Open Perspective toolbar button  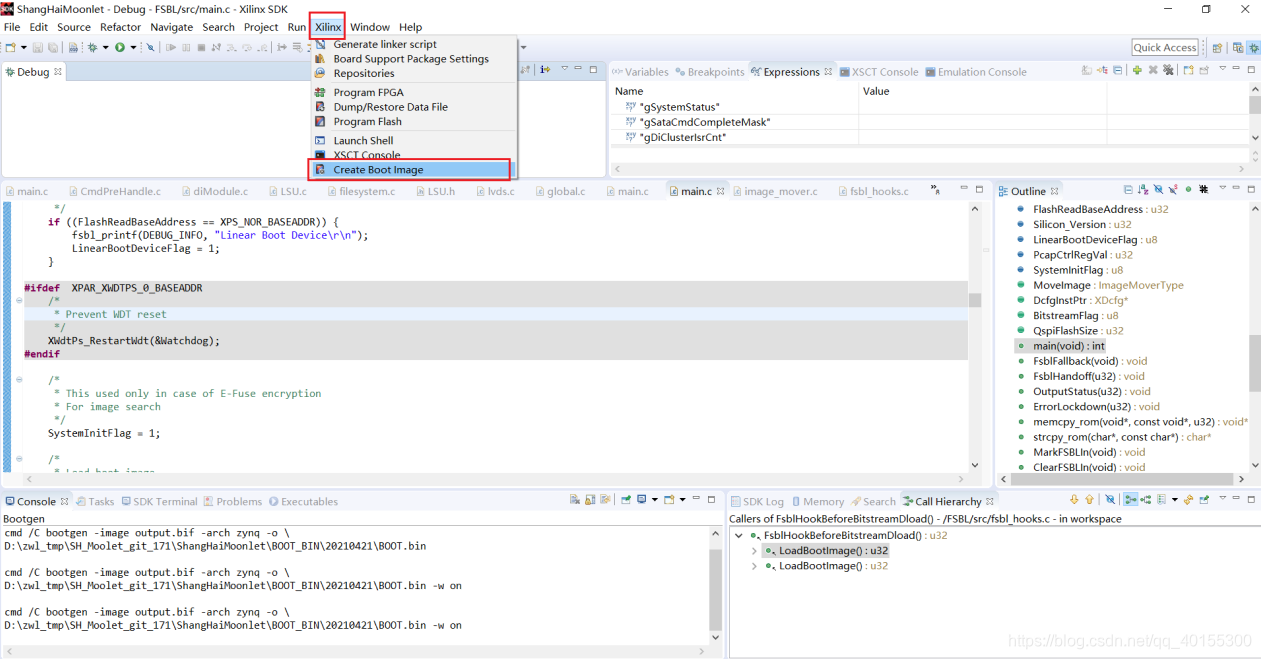pos(1217,47)
